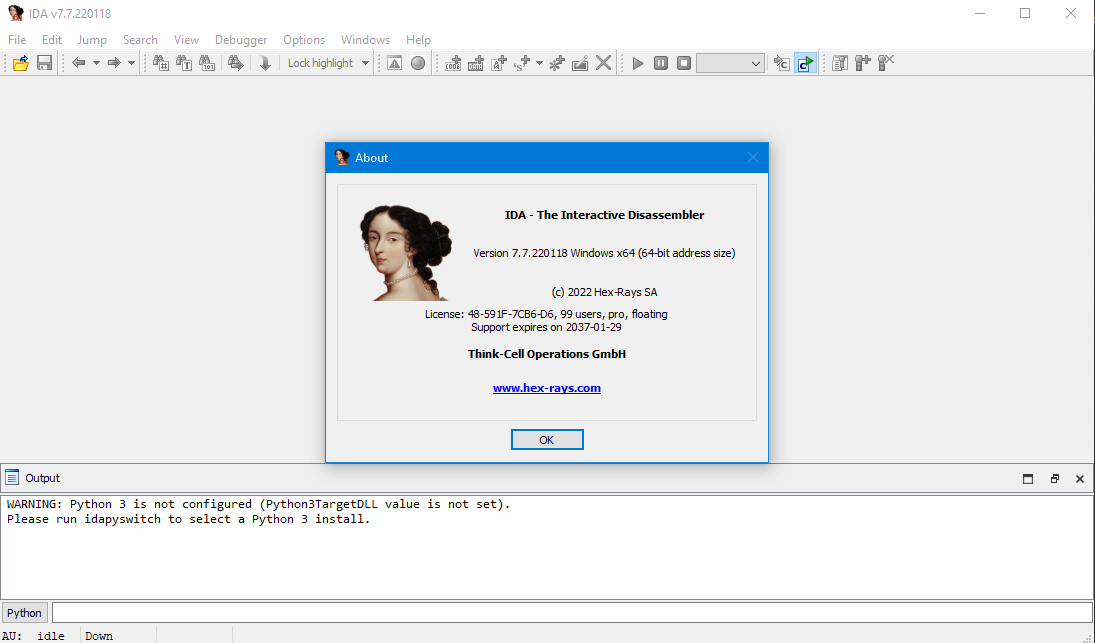The image size is (1095, 643).
Task: Open the File menu
Action: coord(17,40)
